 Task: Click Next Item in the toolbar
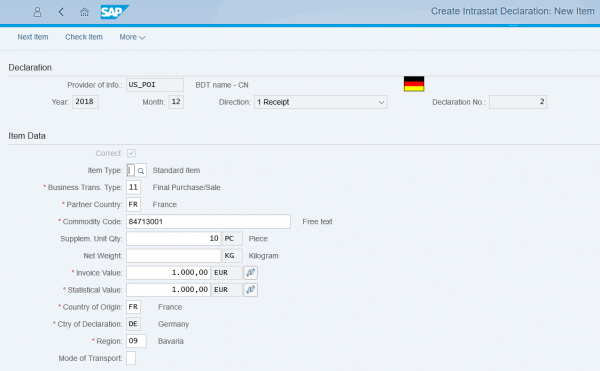click(x=33, y=37)
